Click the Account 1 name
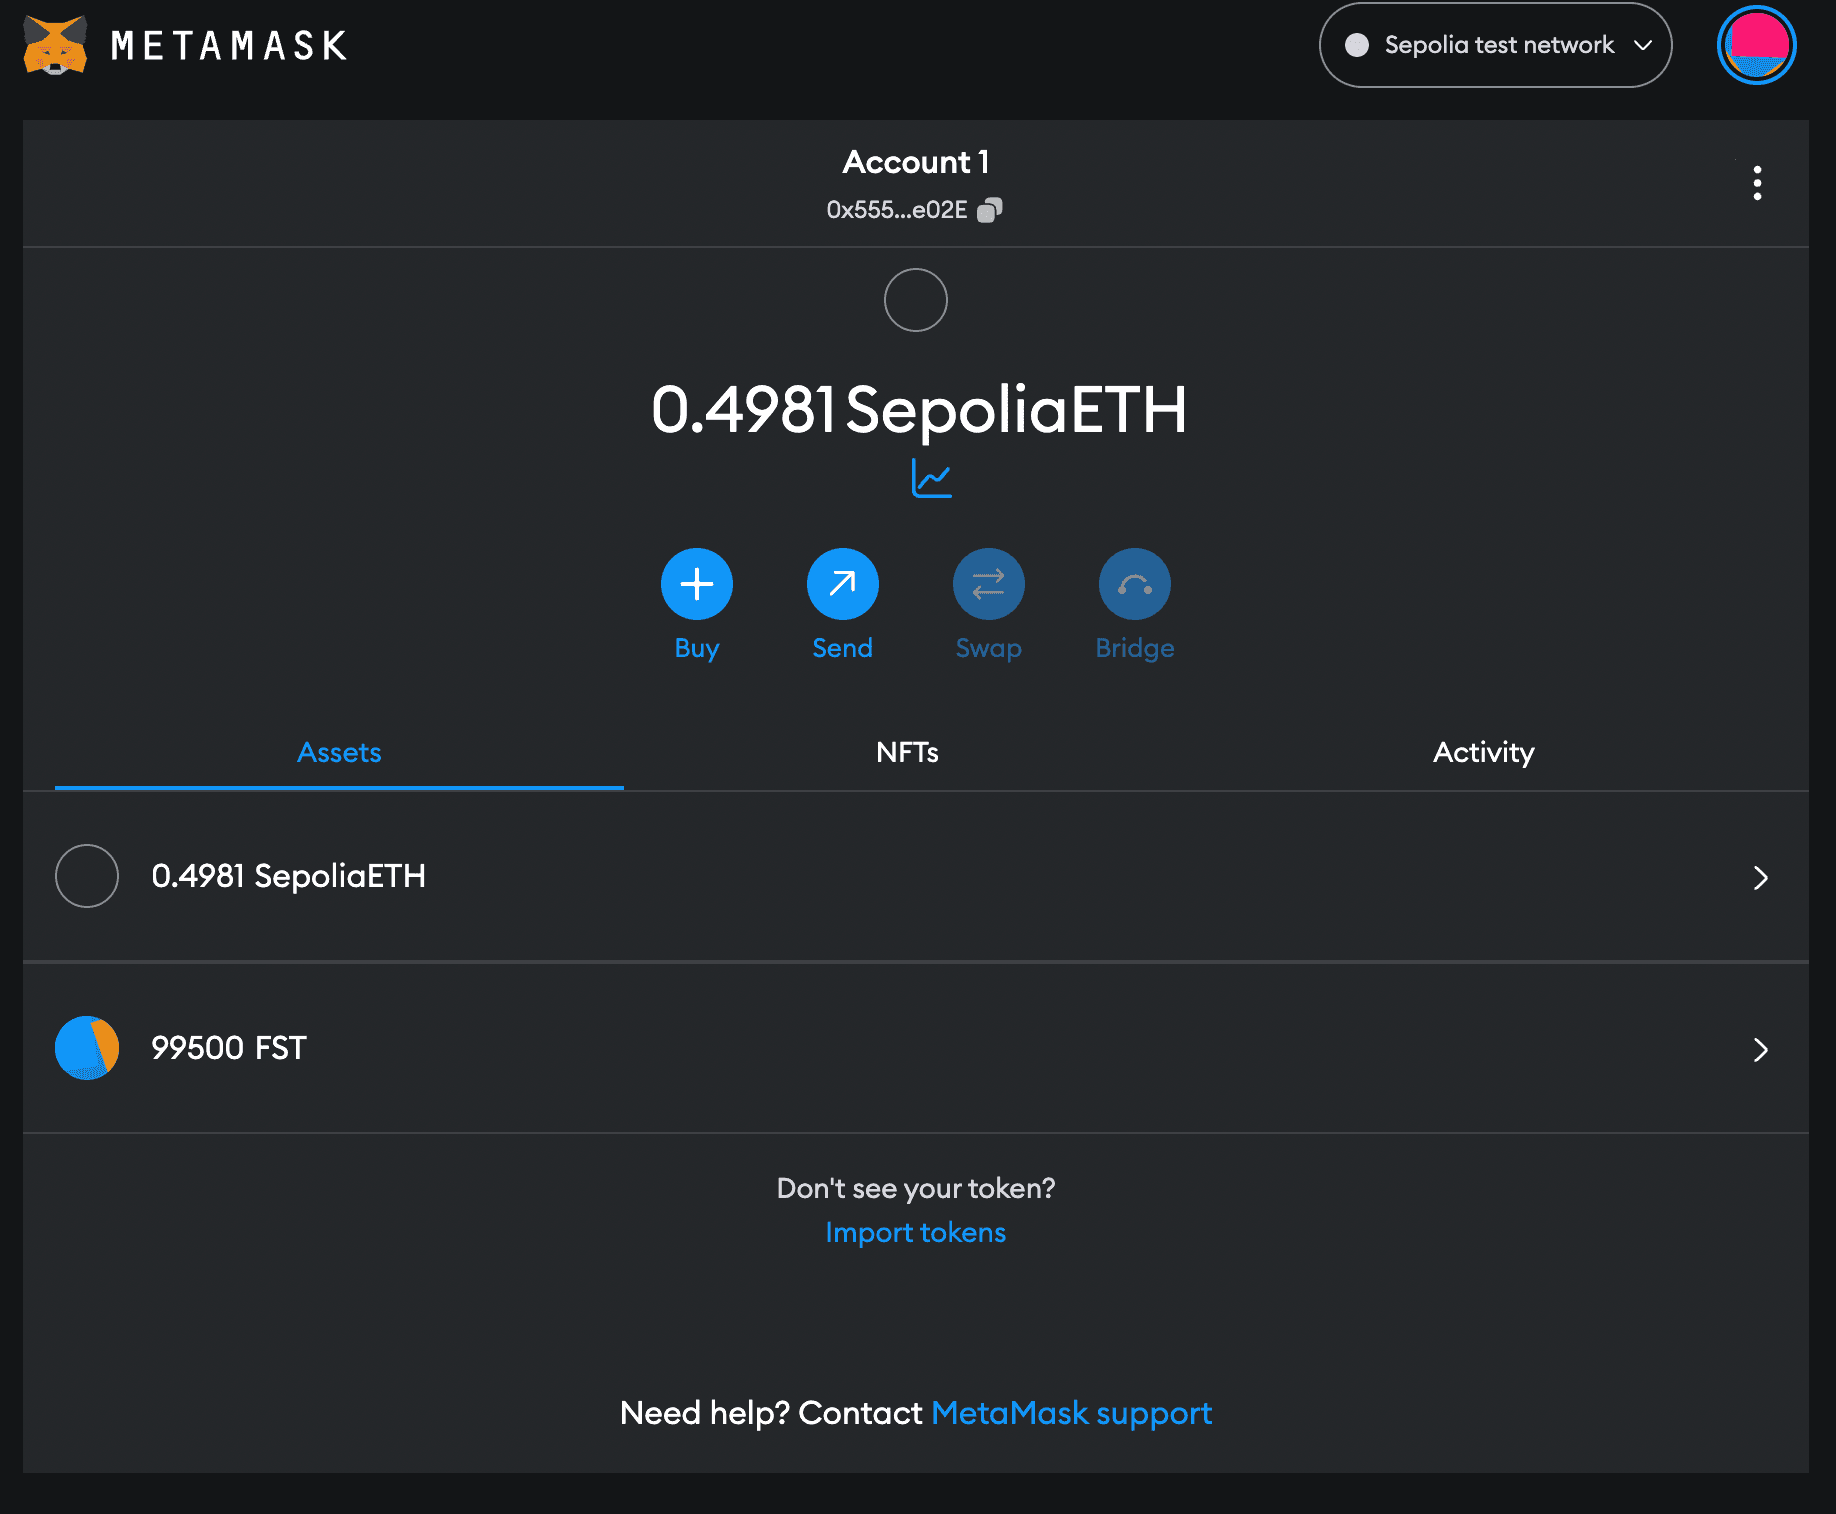The image size is (1836, 1514). pyautogui.click(x=916, y=162)
